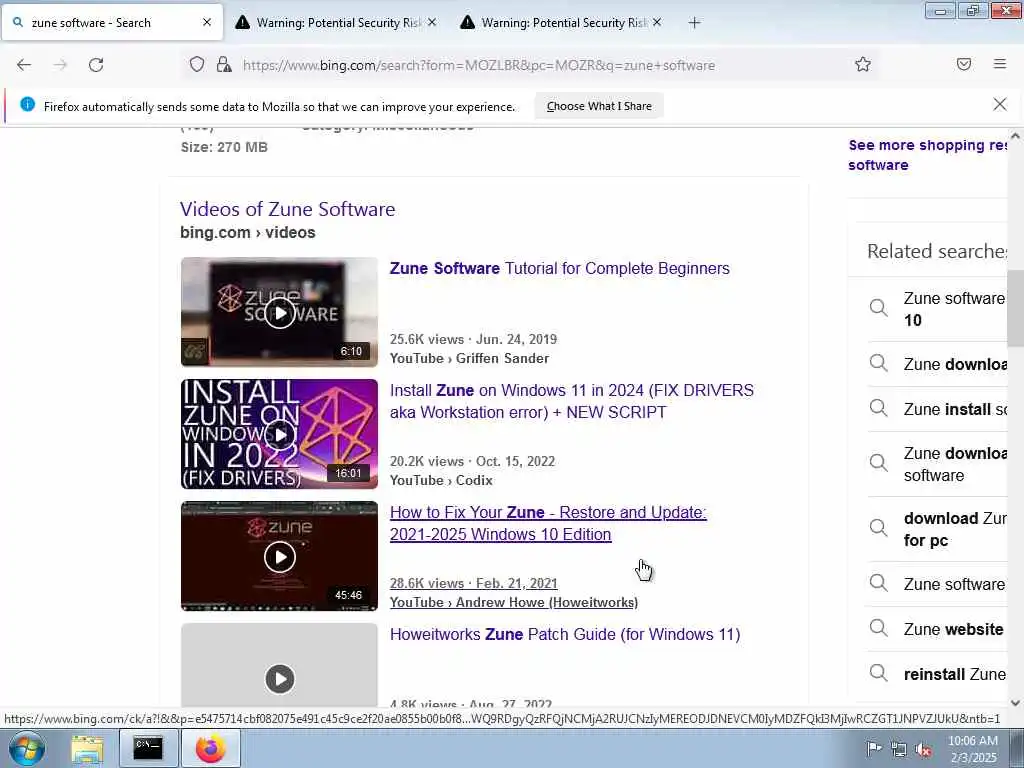Click YouTube › Andrew Howe (Howeitworks) source text
Viewport: 1024px width, 768px height.
(x=514, y=602)
